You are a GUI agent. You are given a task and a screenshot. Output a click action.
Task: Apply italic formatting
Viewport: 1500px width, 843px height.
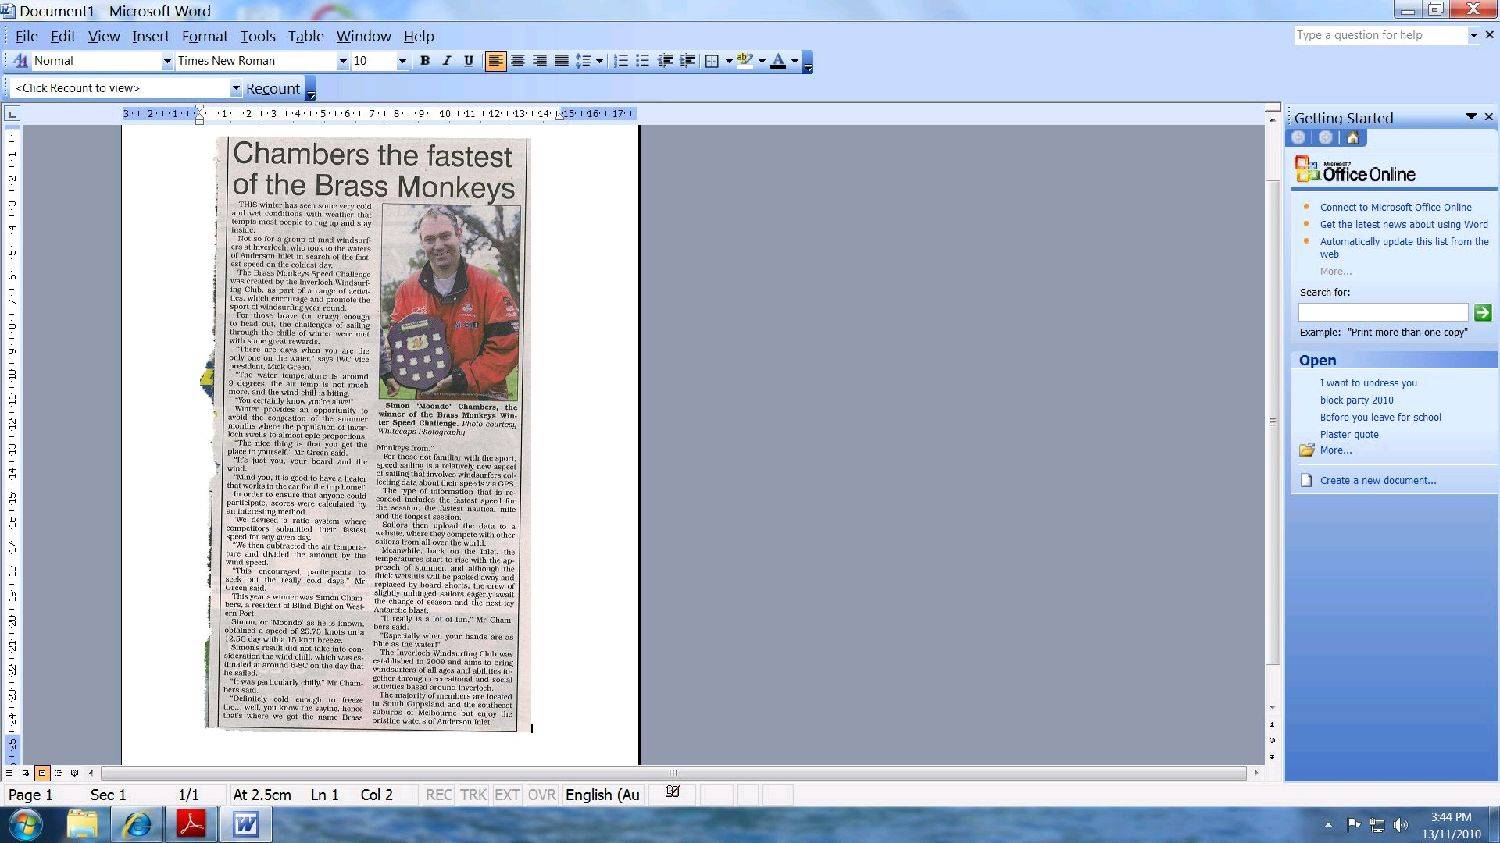click(447, 61)
